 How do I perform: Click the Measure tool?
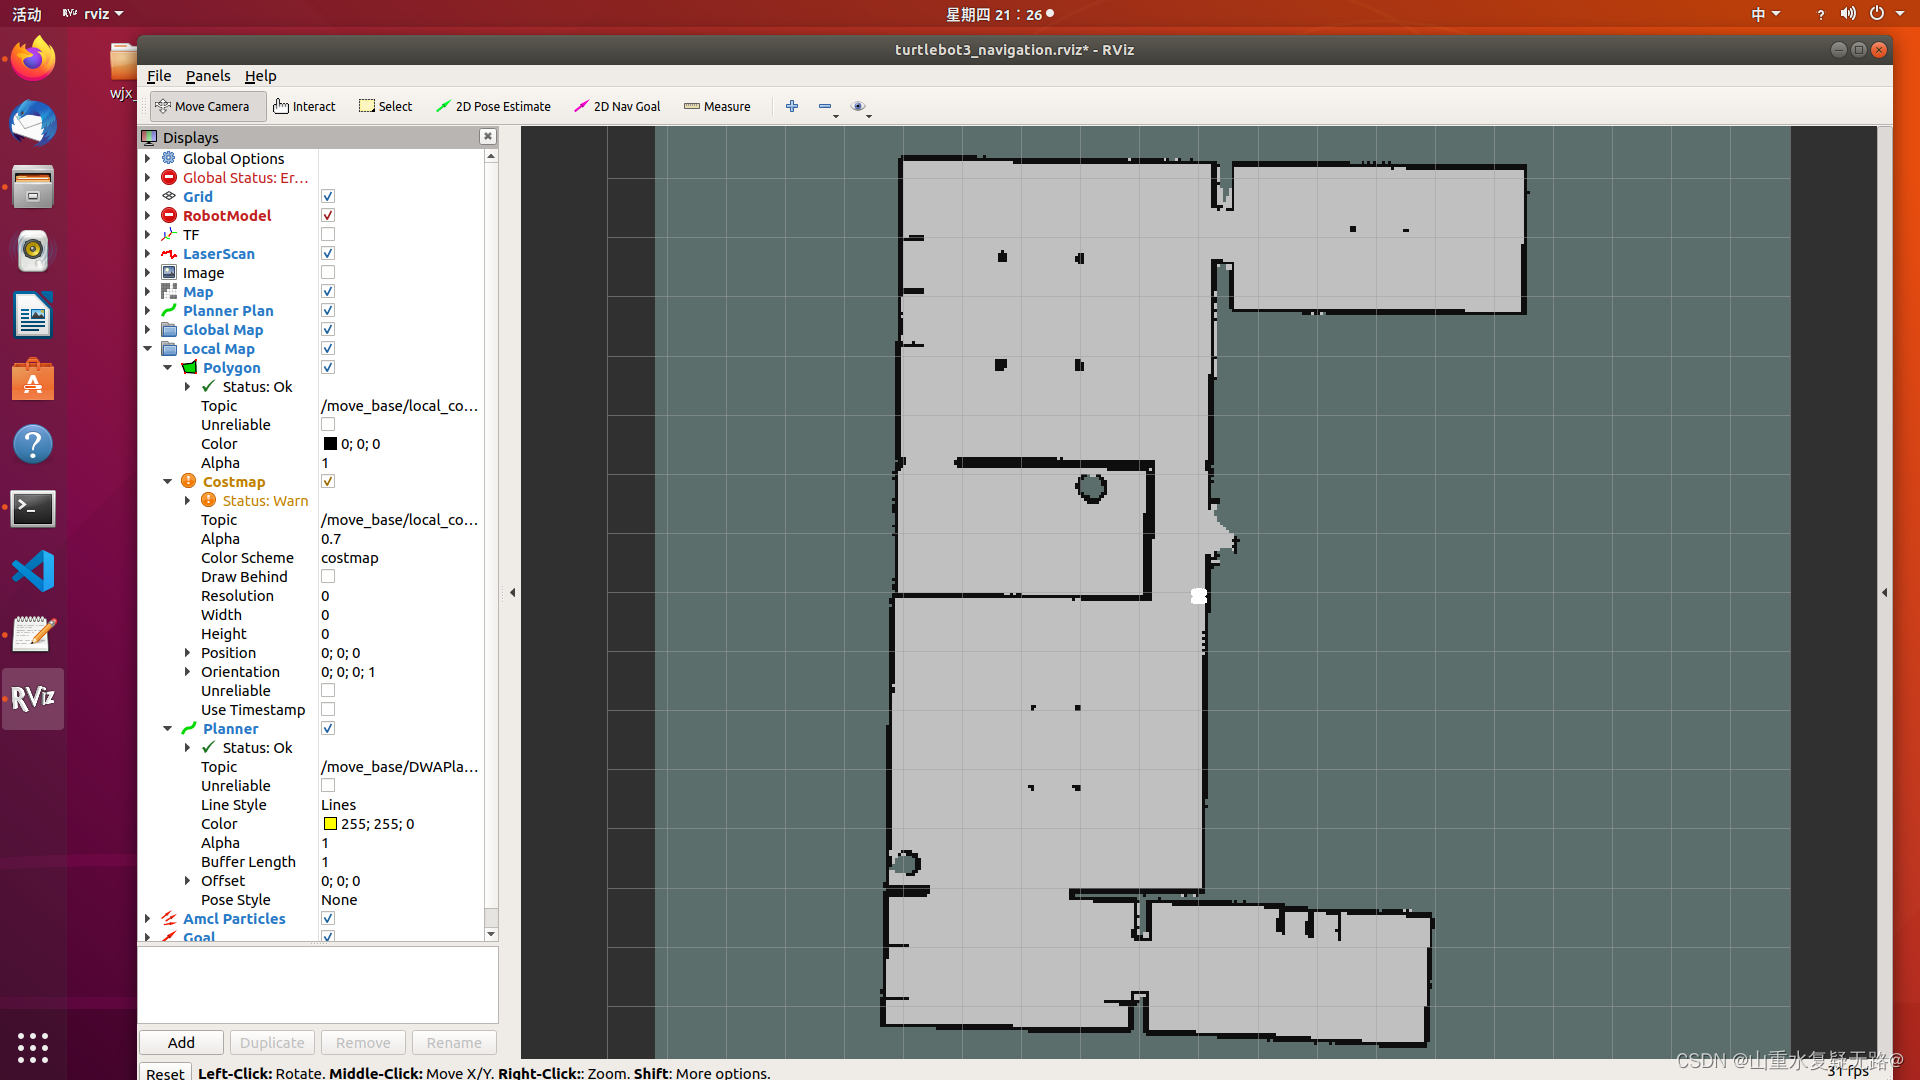coord(719,105)
